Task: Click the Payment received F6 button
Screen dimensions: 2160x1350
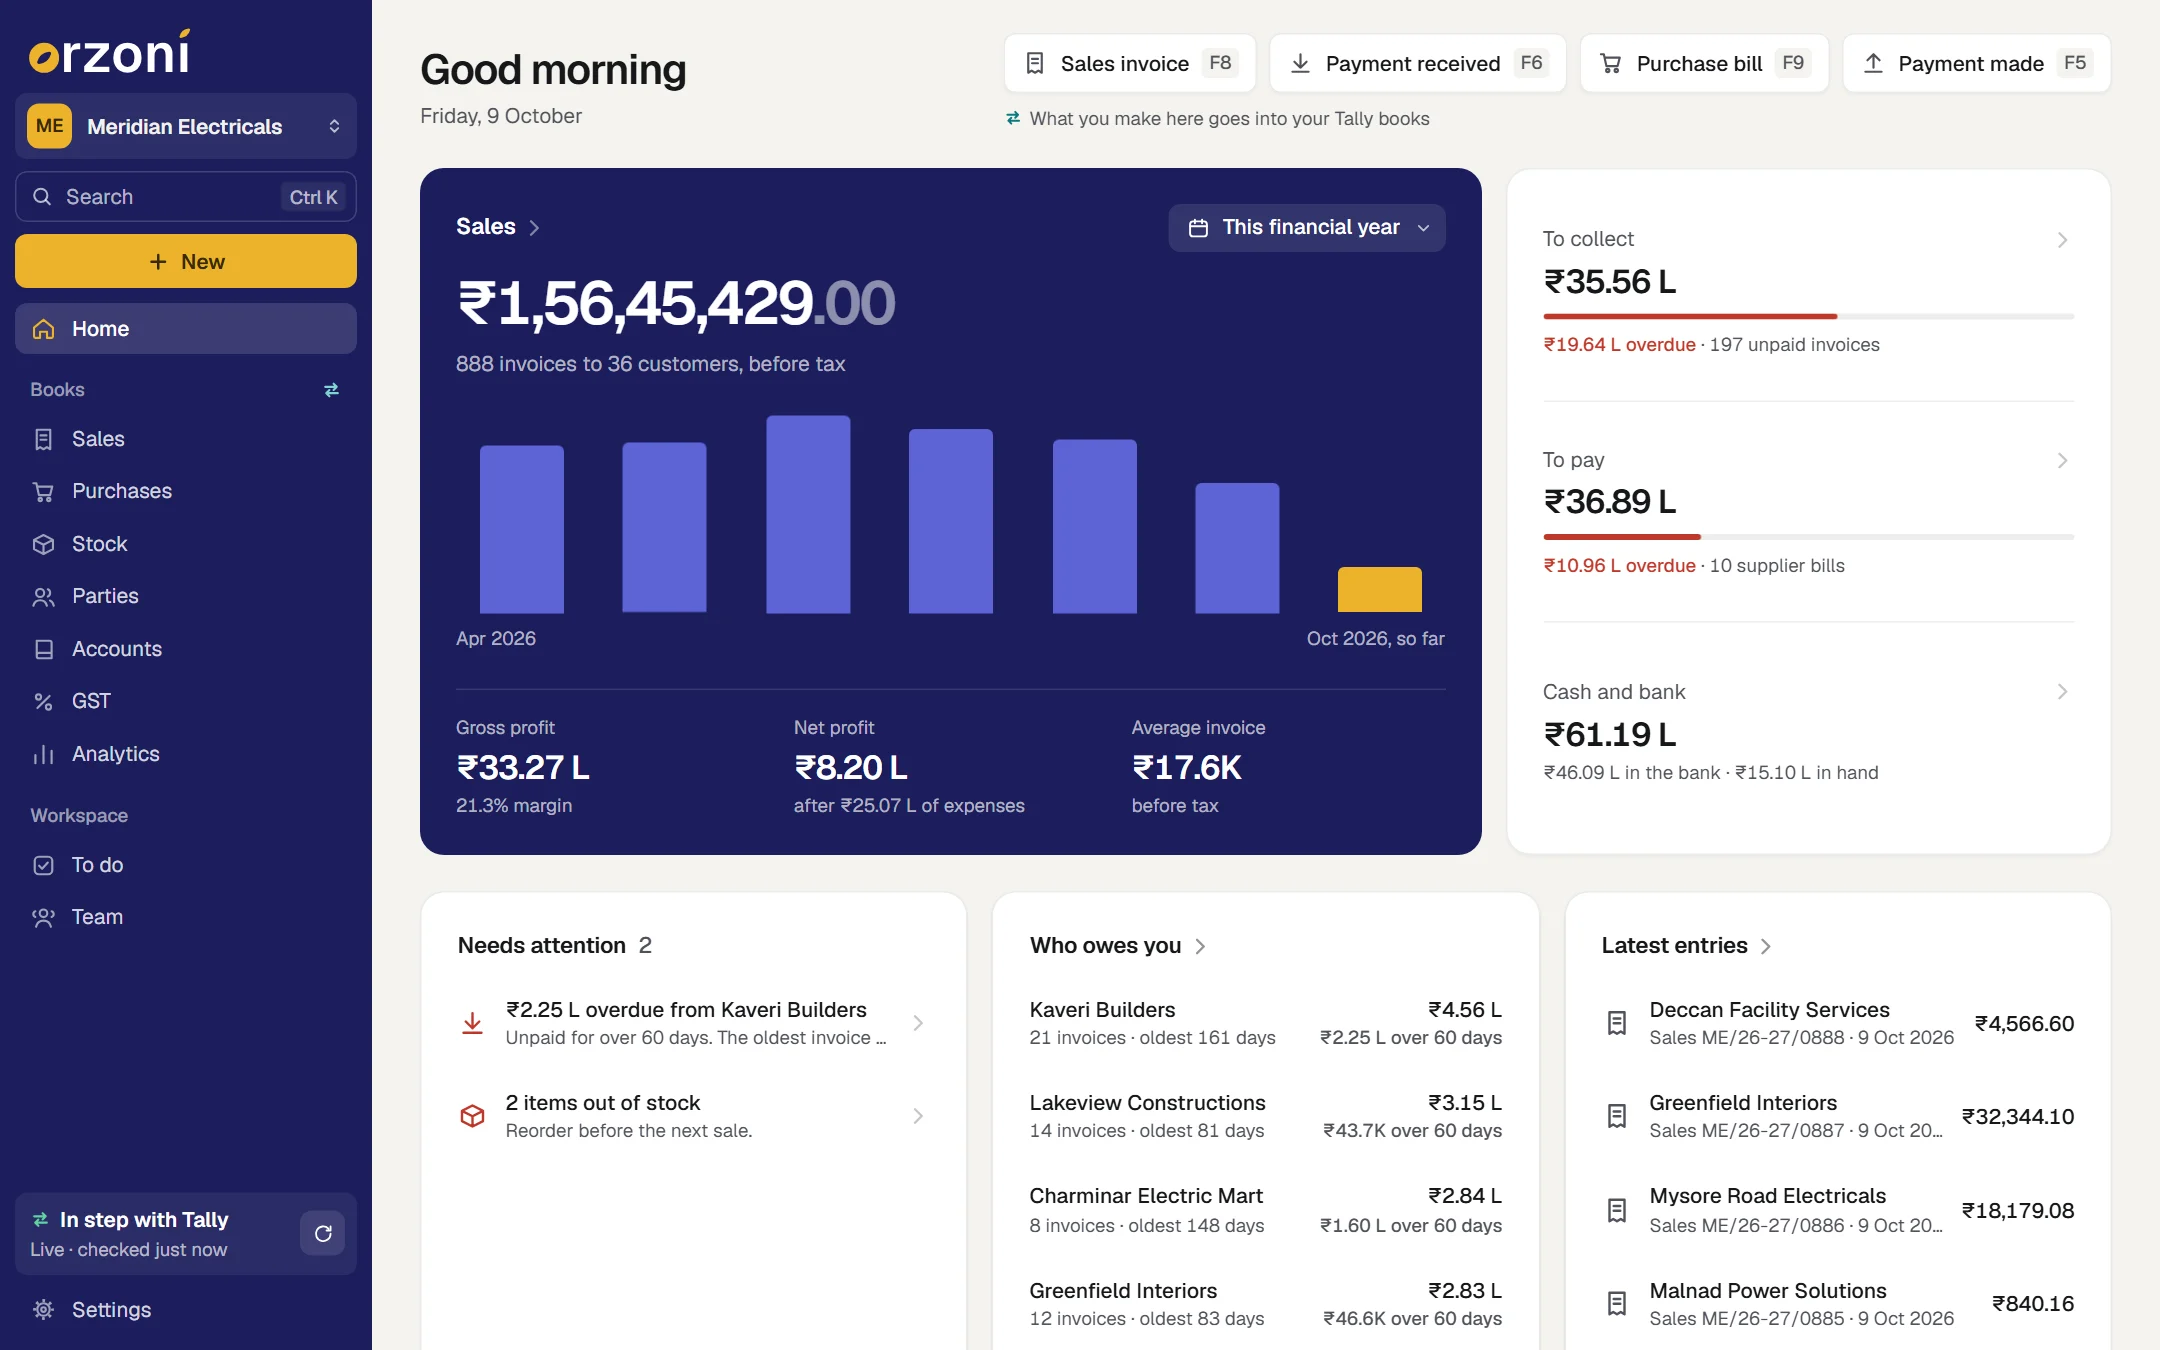Action: [1418, 63]
